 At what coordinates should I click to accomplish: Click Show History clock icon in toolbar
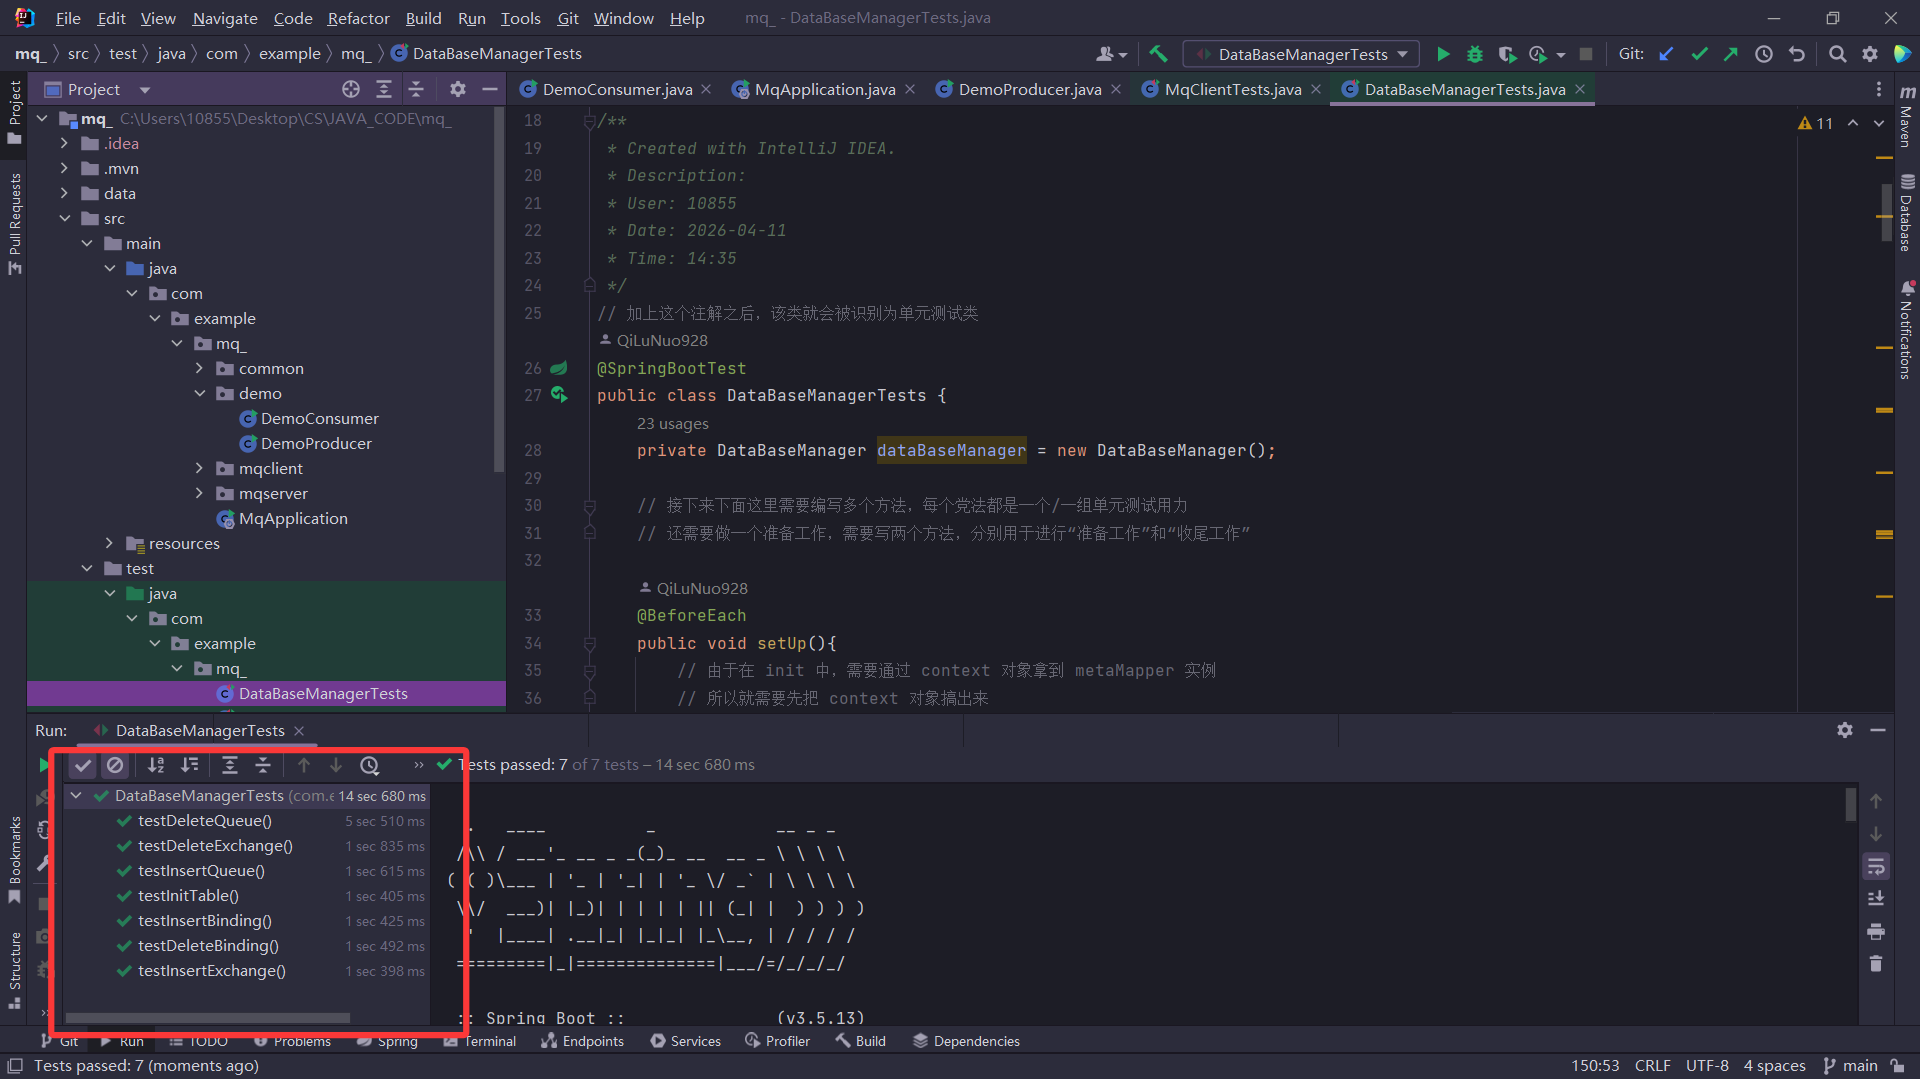click(1764, 54)
